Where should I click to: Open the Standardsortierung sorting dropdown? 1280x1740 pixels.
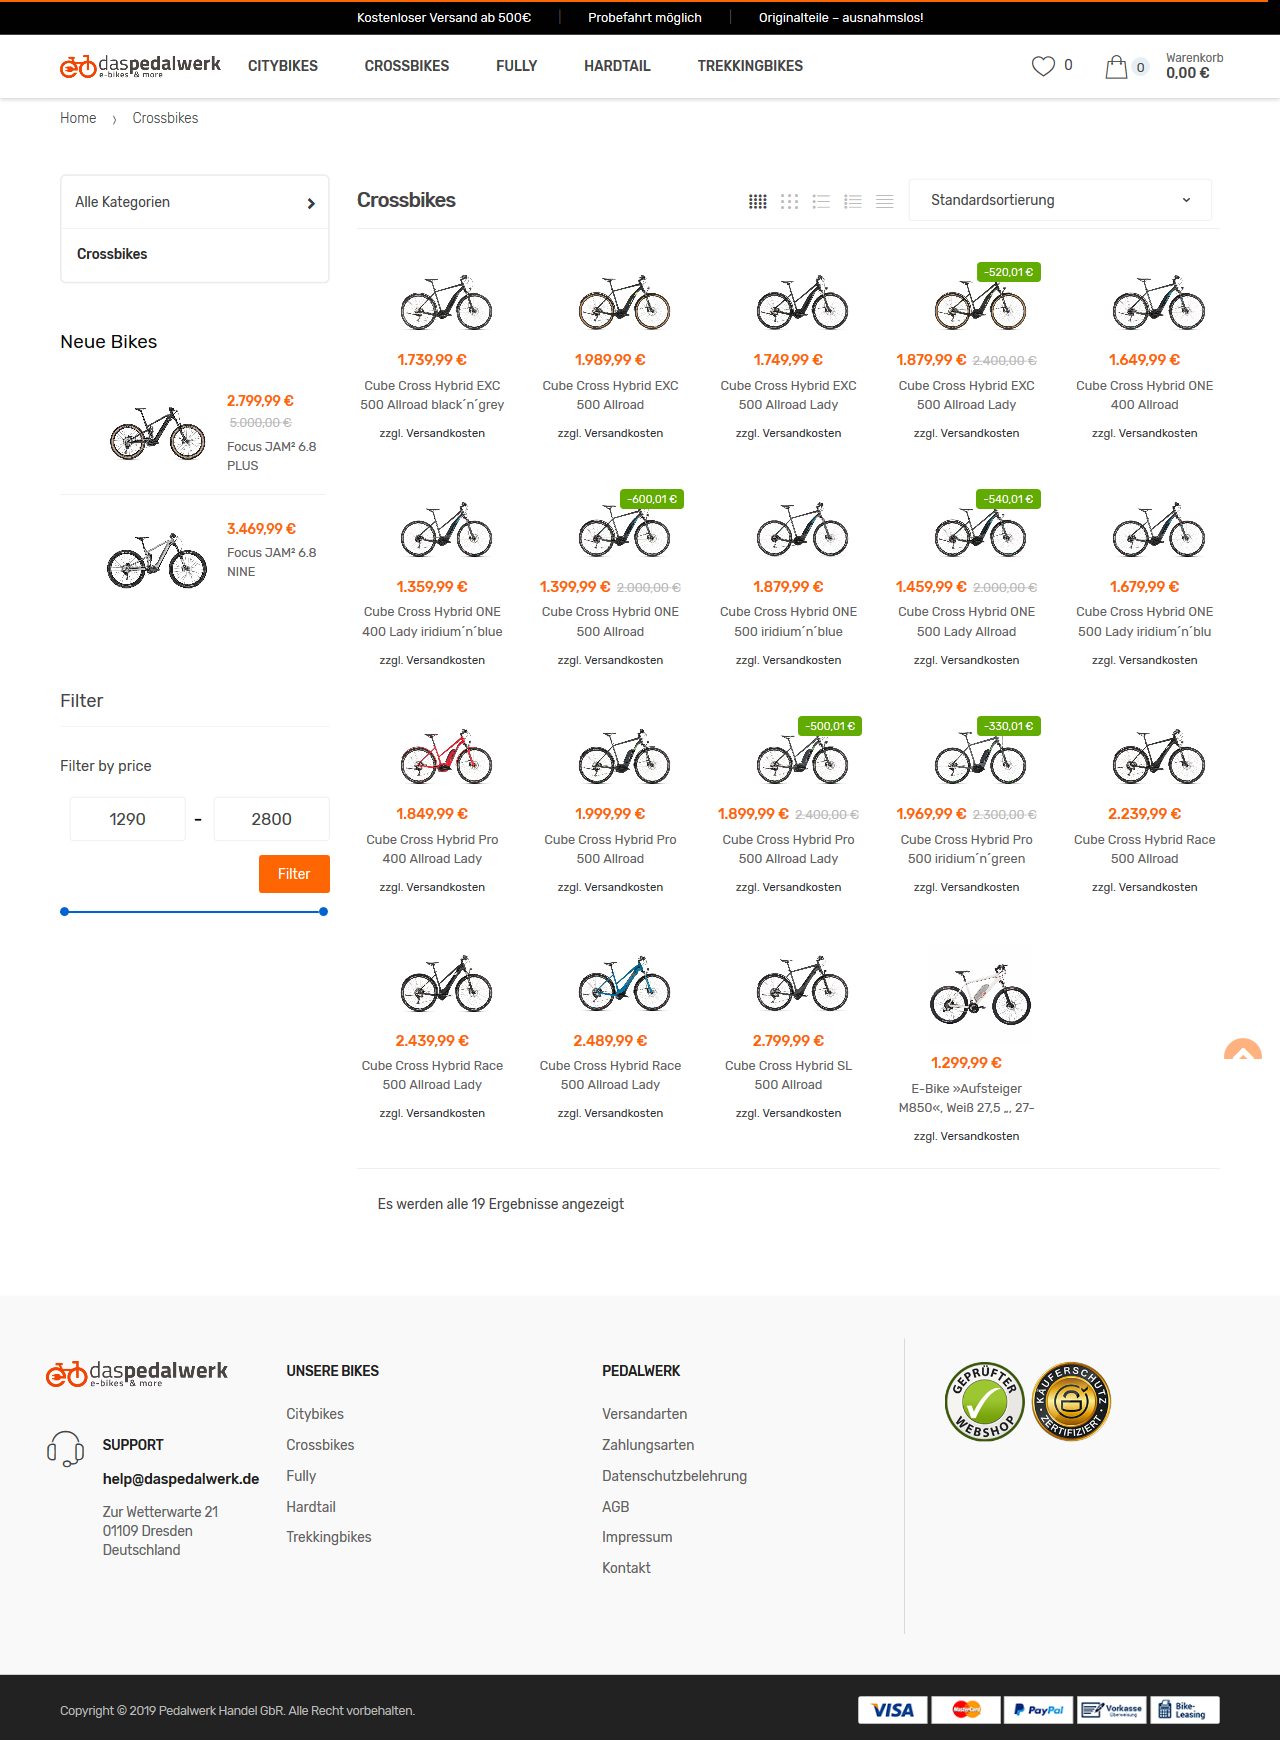[1060, 200]
